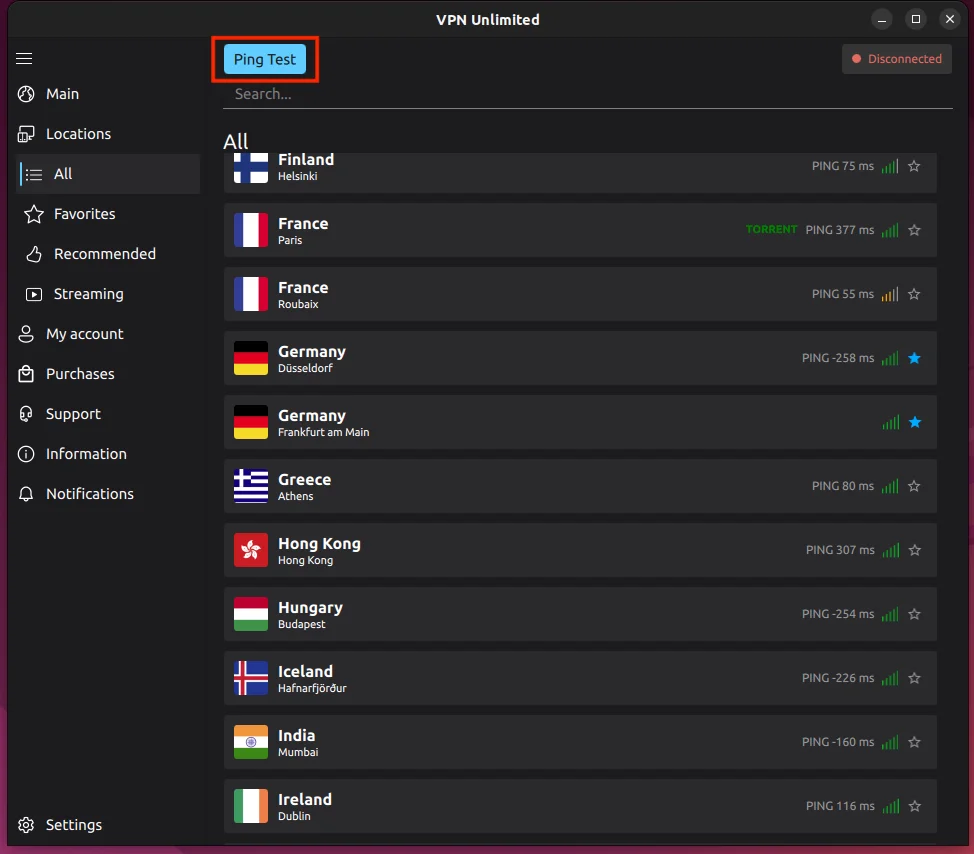
Task: Switch to Streaming servers list
Action: pyautogui.click(x=88, y=294)
